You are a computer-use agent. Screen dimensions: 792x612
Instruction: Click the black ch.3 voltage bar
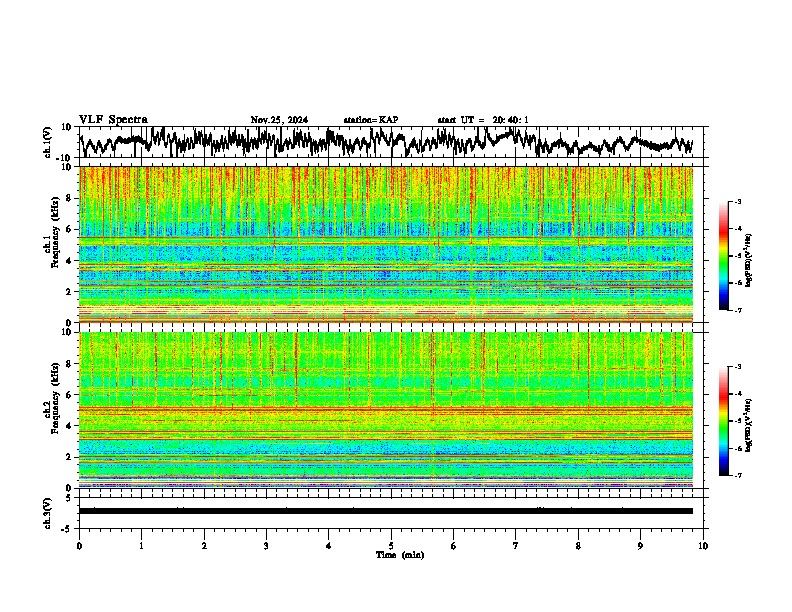[x=386, y=511]
